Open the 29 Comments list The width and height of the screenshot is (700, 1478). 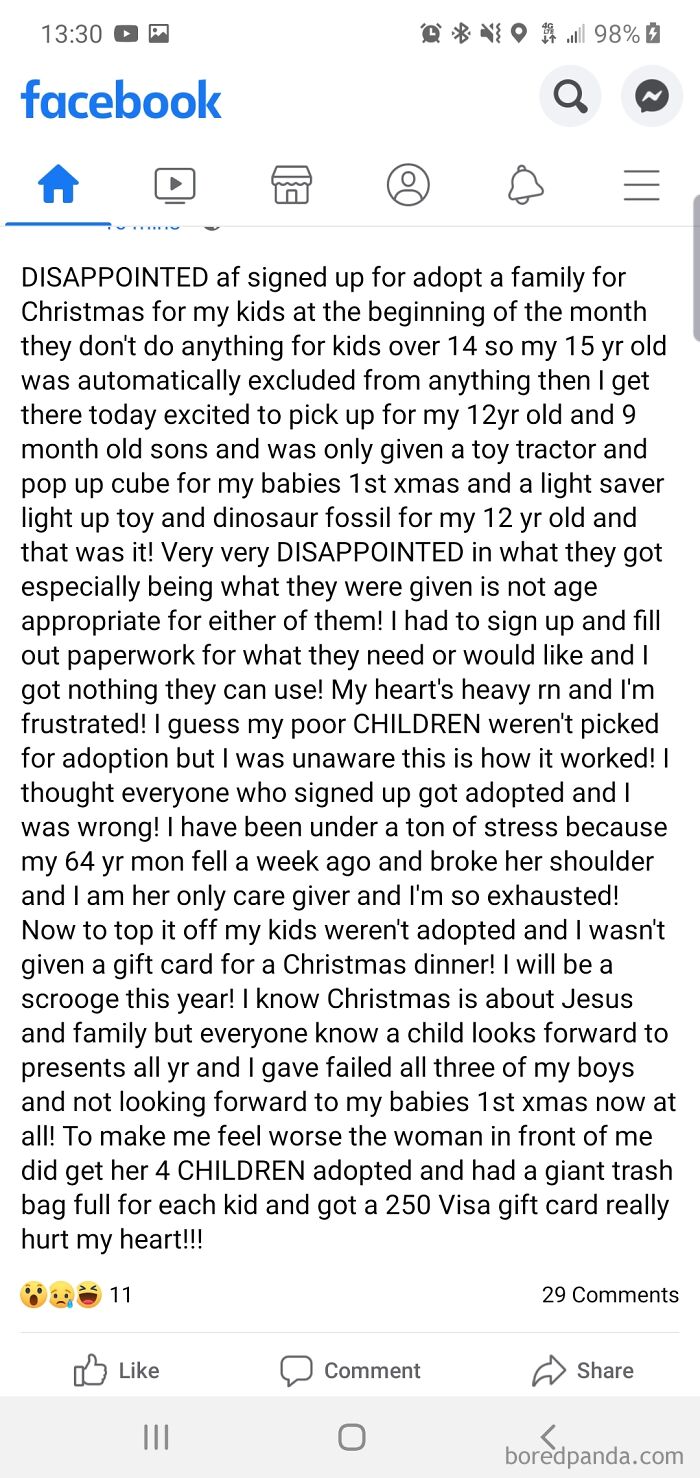point(608,1294)
